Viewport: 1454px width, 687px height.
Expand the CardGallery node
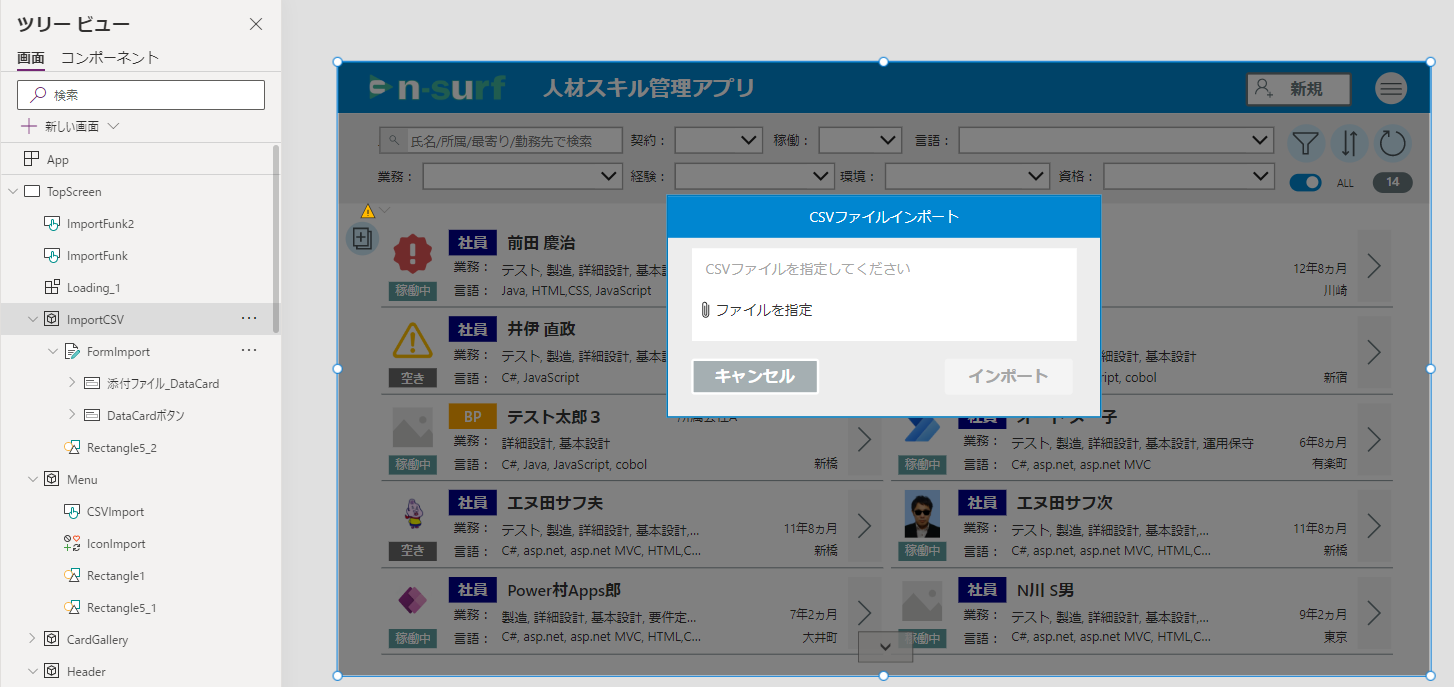pyautogui.click(x=32, y=639)
